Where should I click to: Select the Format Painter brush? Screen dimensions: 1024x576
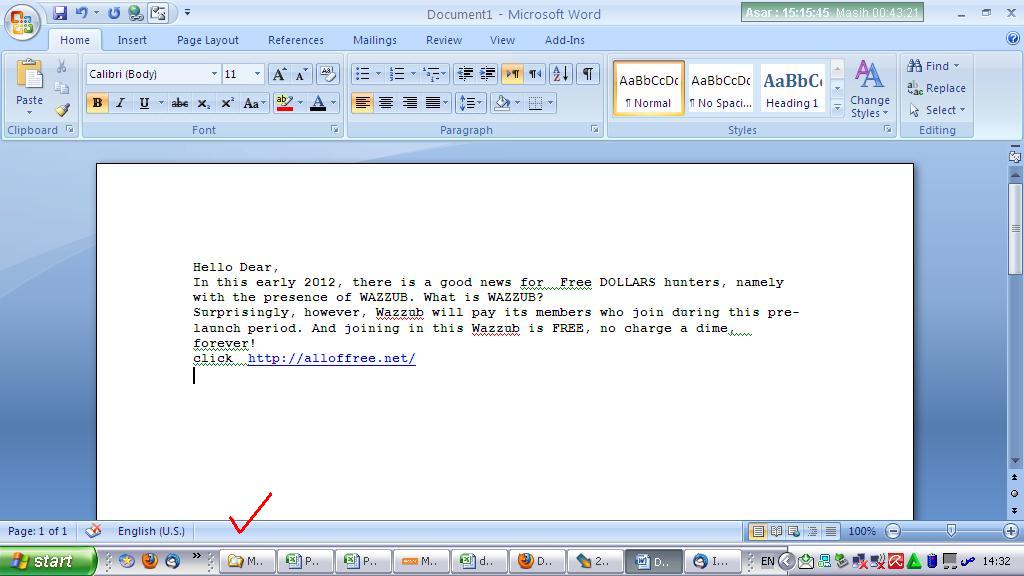(62, 110)
